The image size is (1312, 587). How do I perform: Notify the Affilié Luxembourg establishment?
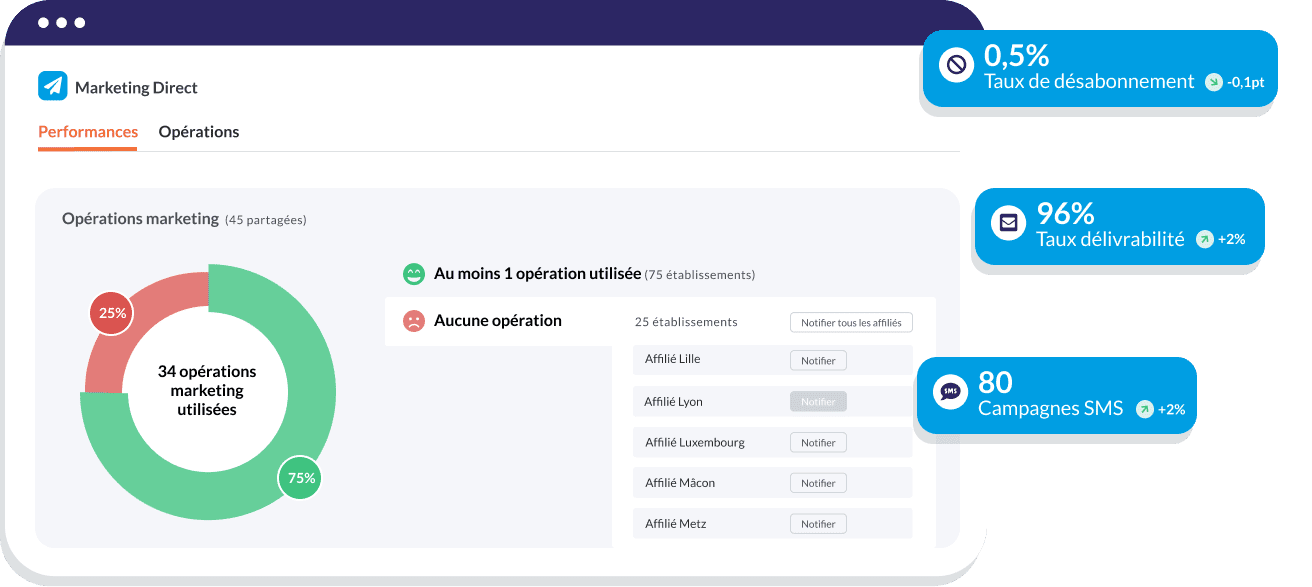click(818, 442)
